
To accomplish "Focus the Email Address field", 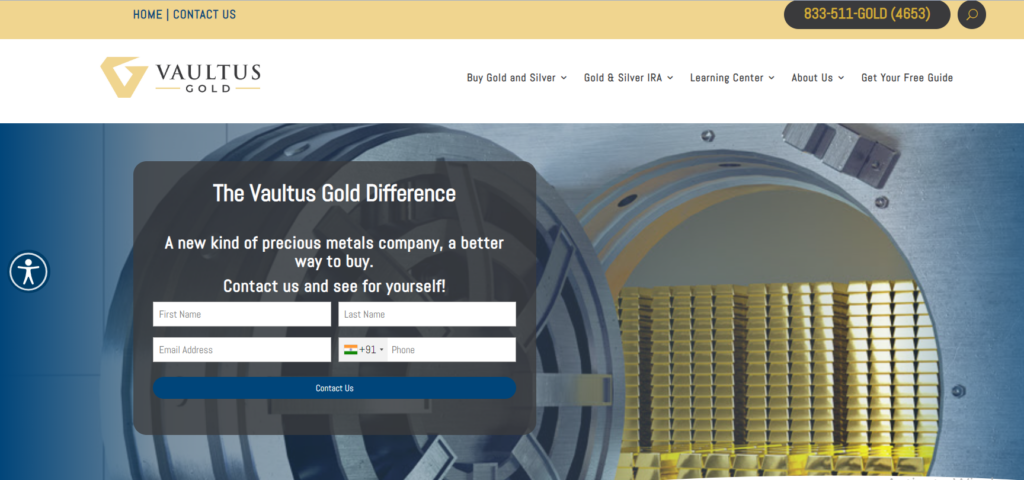I will (x=242, y=349).
